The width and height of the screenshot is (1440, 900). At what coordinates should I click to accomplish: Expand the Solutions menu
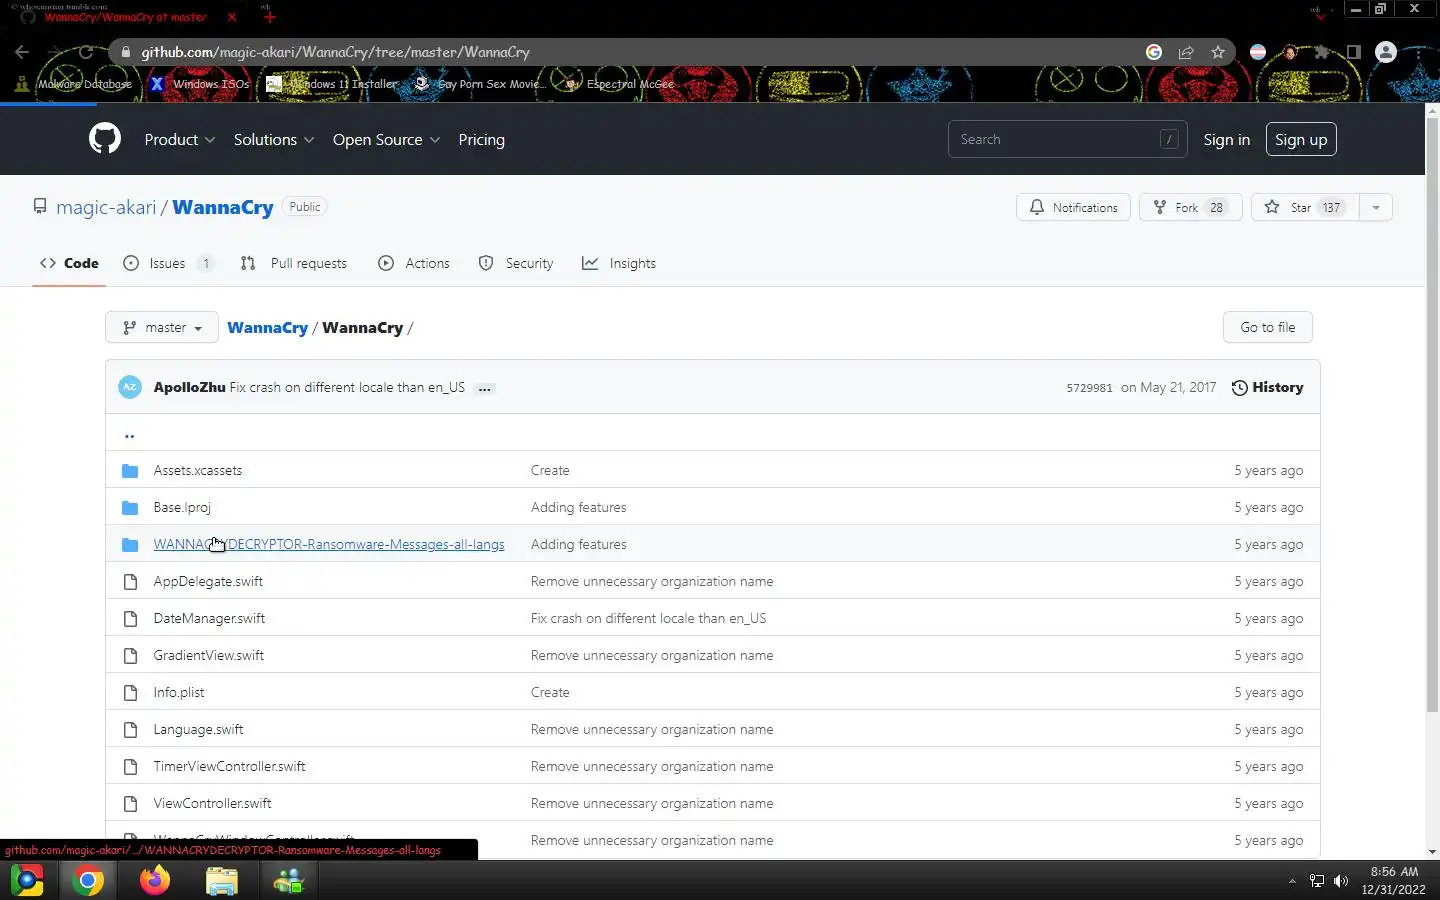(274, 139)
